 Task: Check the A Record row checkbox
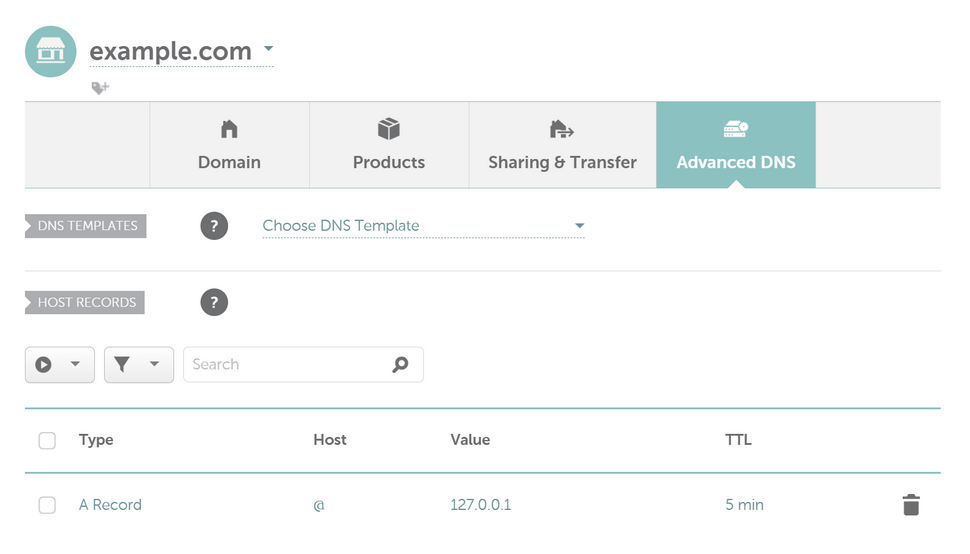coord(47,505)
